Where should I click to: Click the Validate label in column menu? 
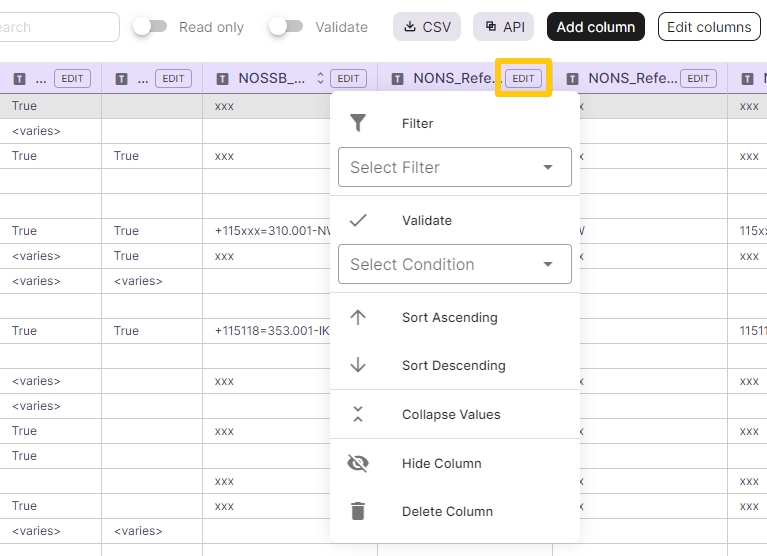[427, 221]
